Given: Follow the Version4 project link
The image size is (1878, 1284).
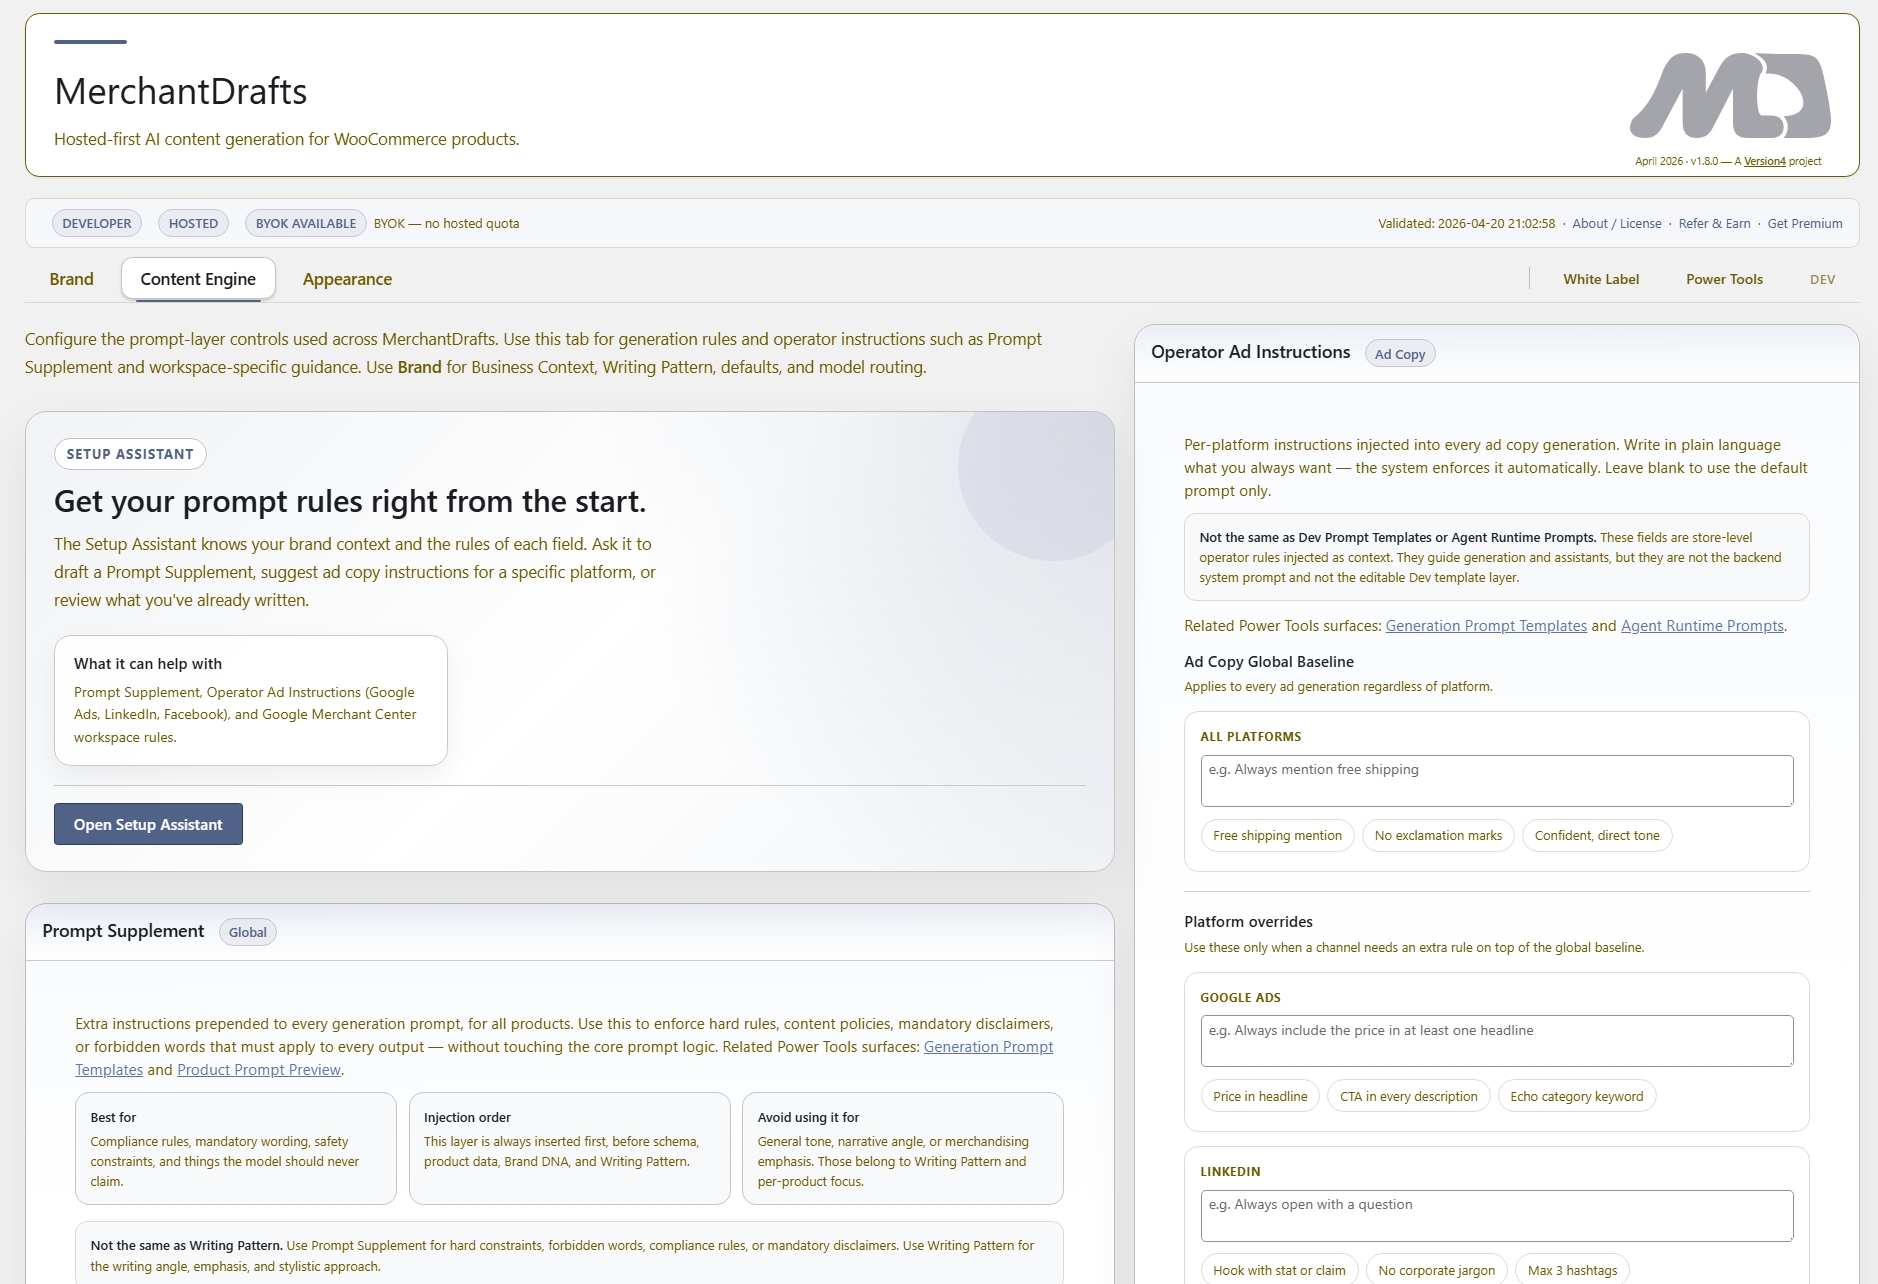Looking at the screenshot, I should point(1764,161).
